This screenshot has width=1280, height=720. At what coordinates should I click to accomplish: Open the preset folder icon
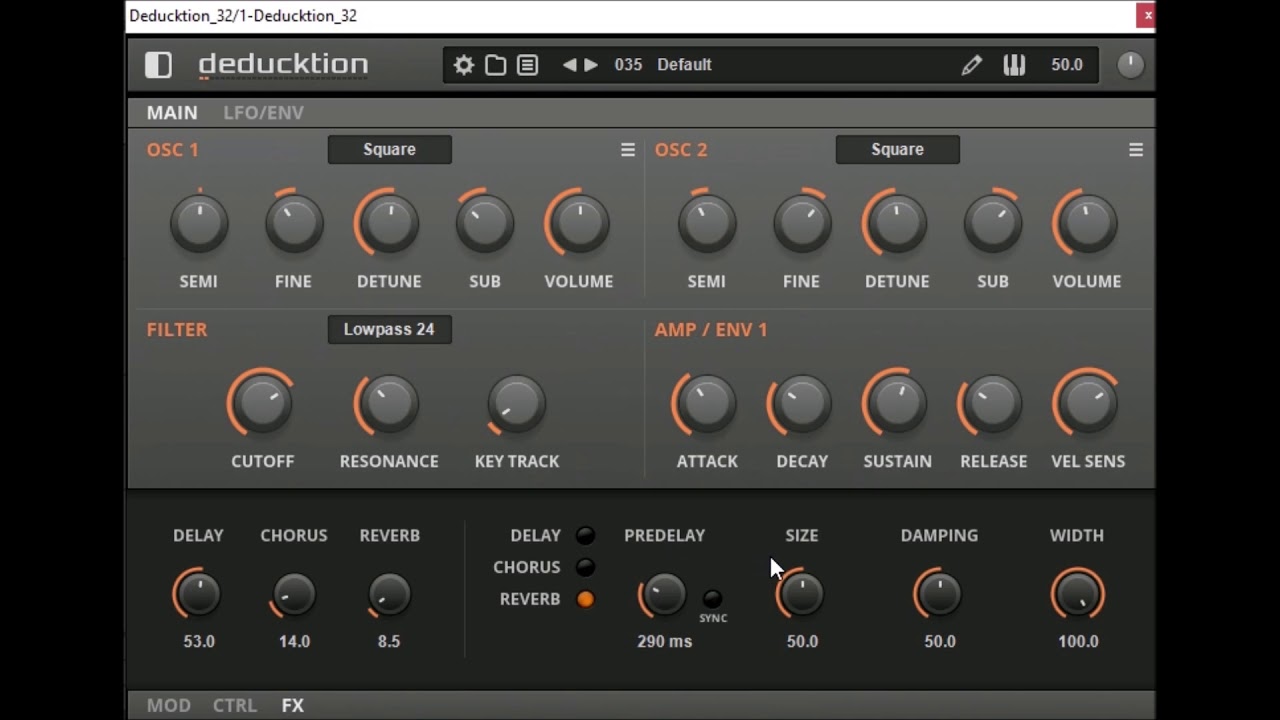click(x=496, y=65)
